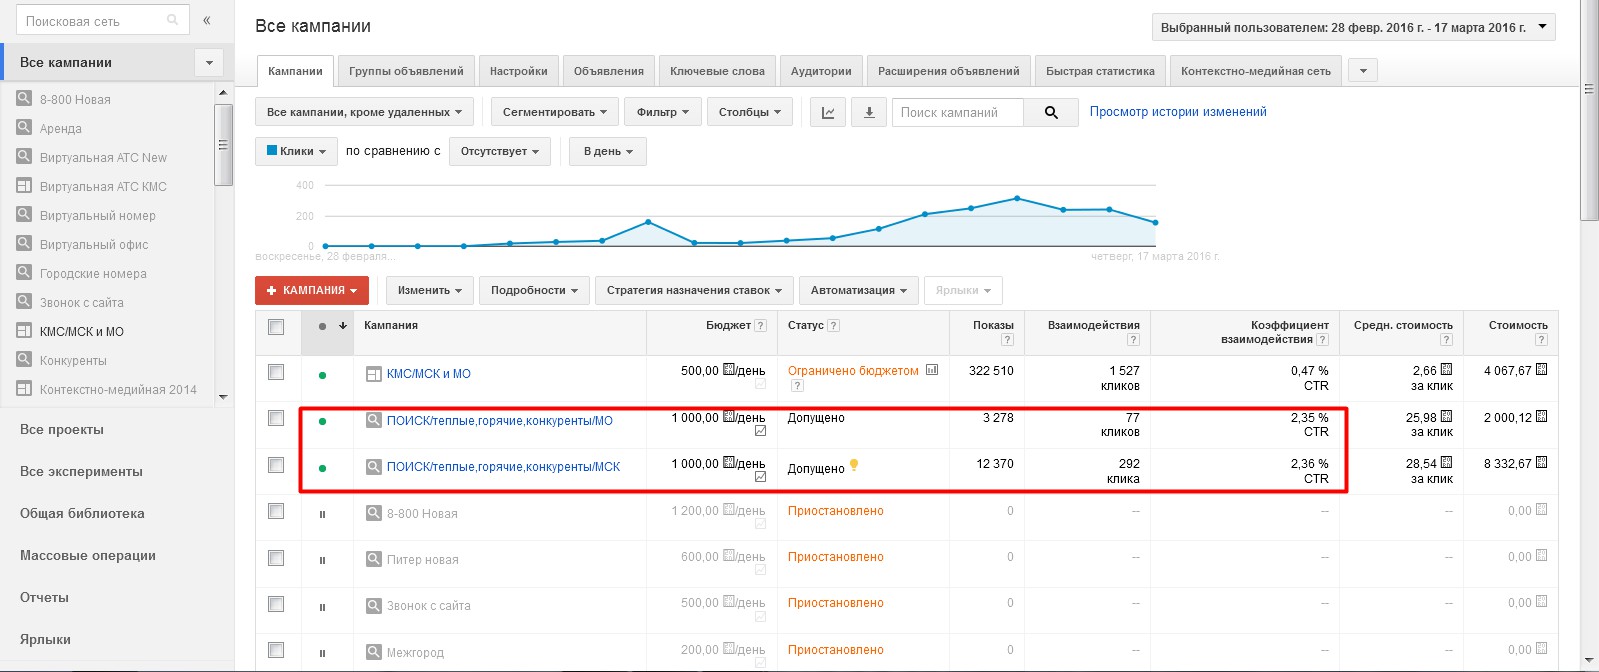
Task: Click the Поиск кампаний input field
Action: click(x=958, y=112)
